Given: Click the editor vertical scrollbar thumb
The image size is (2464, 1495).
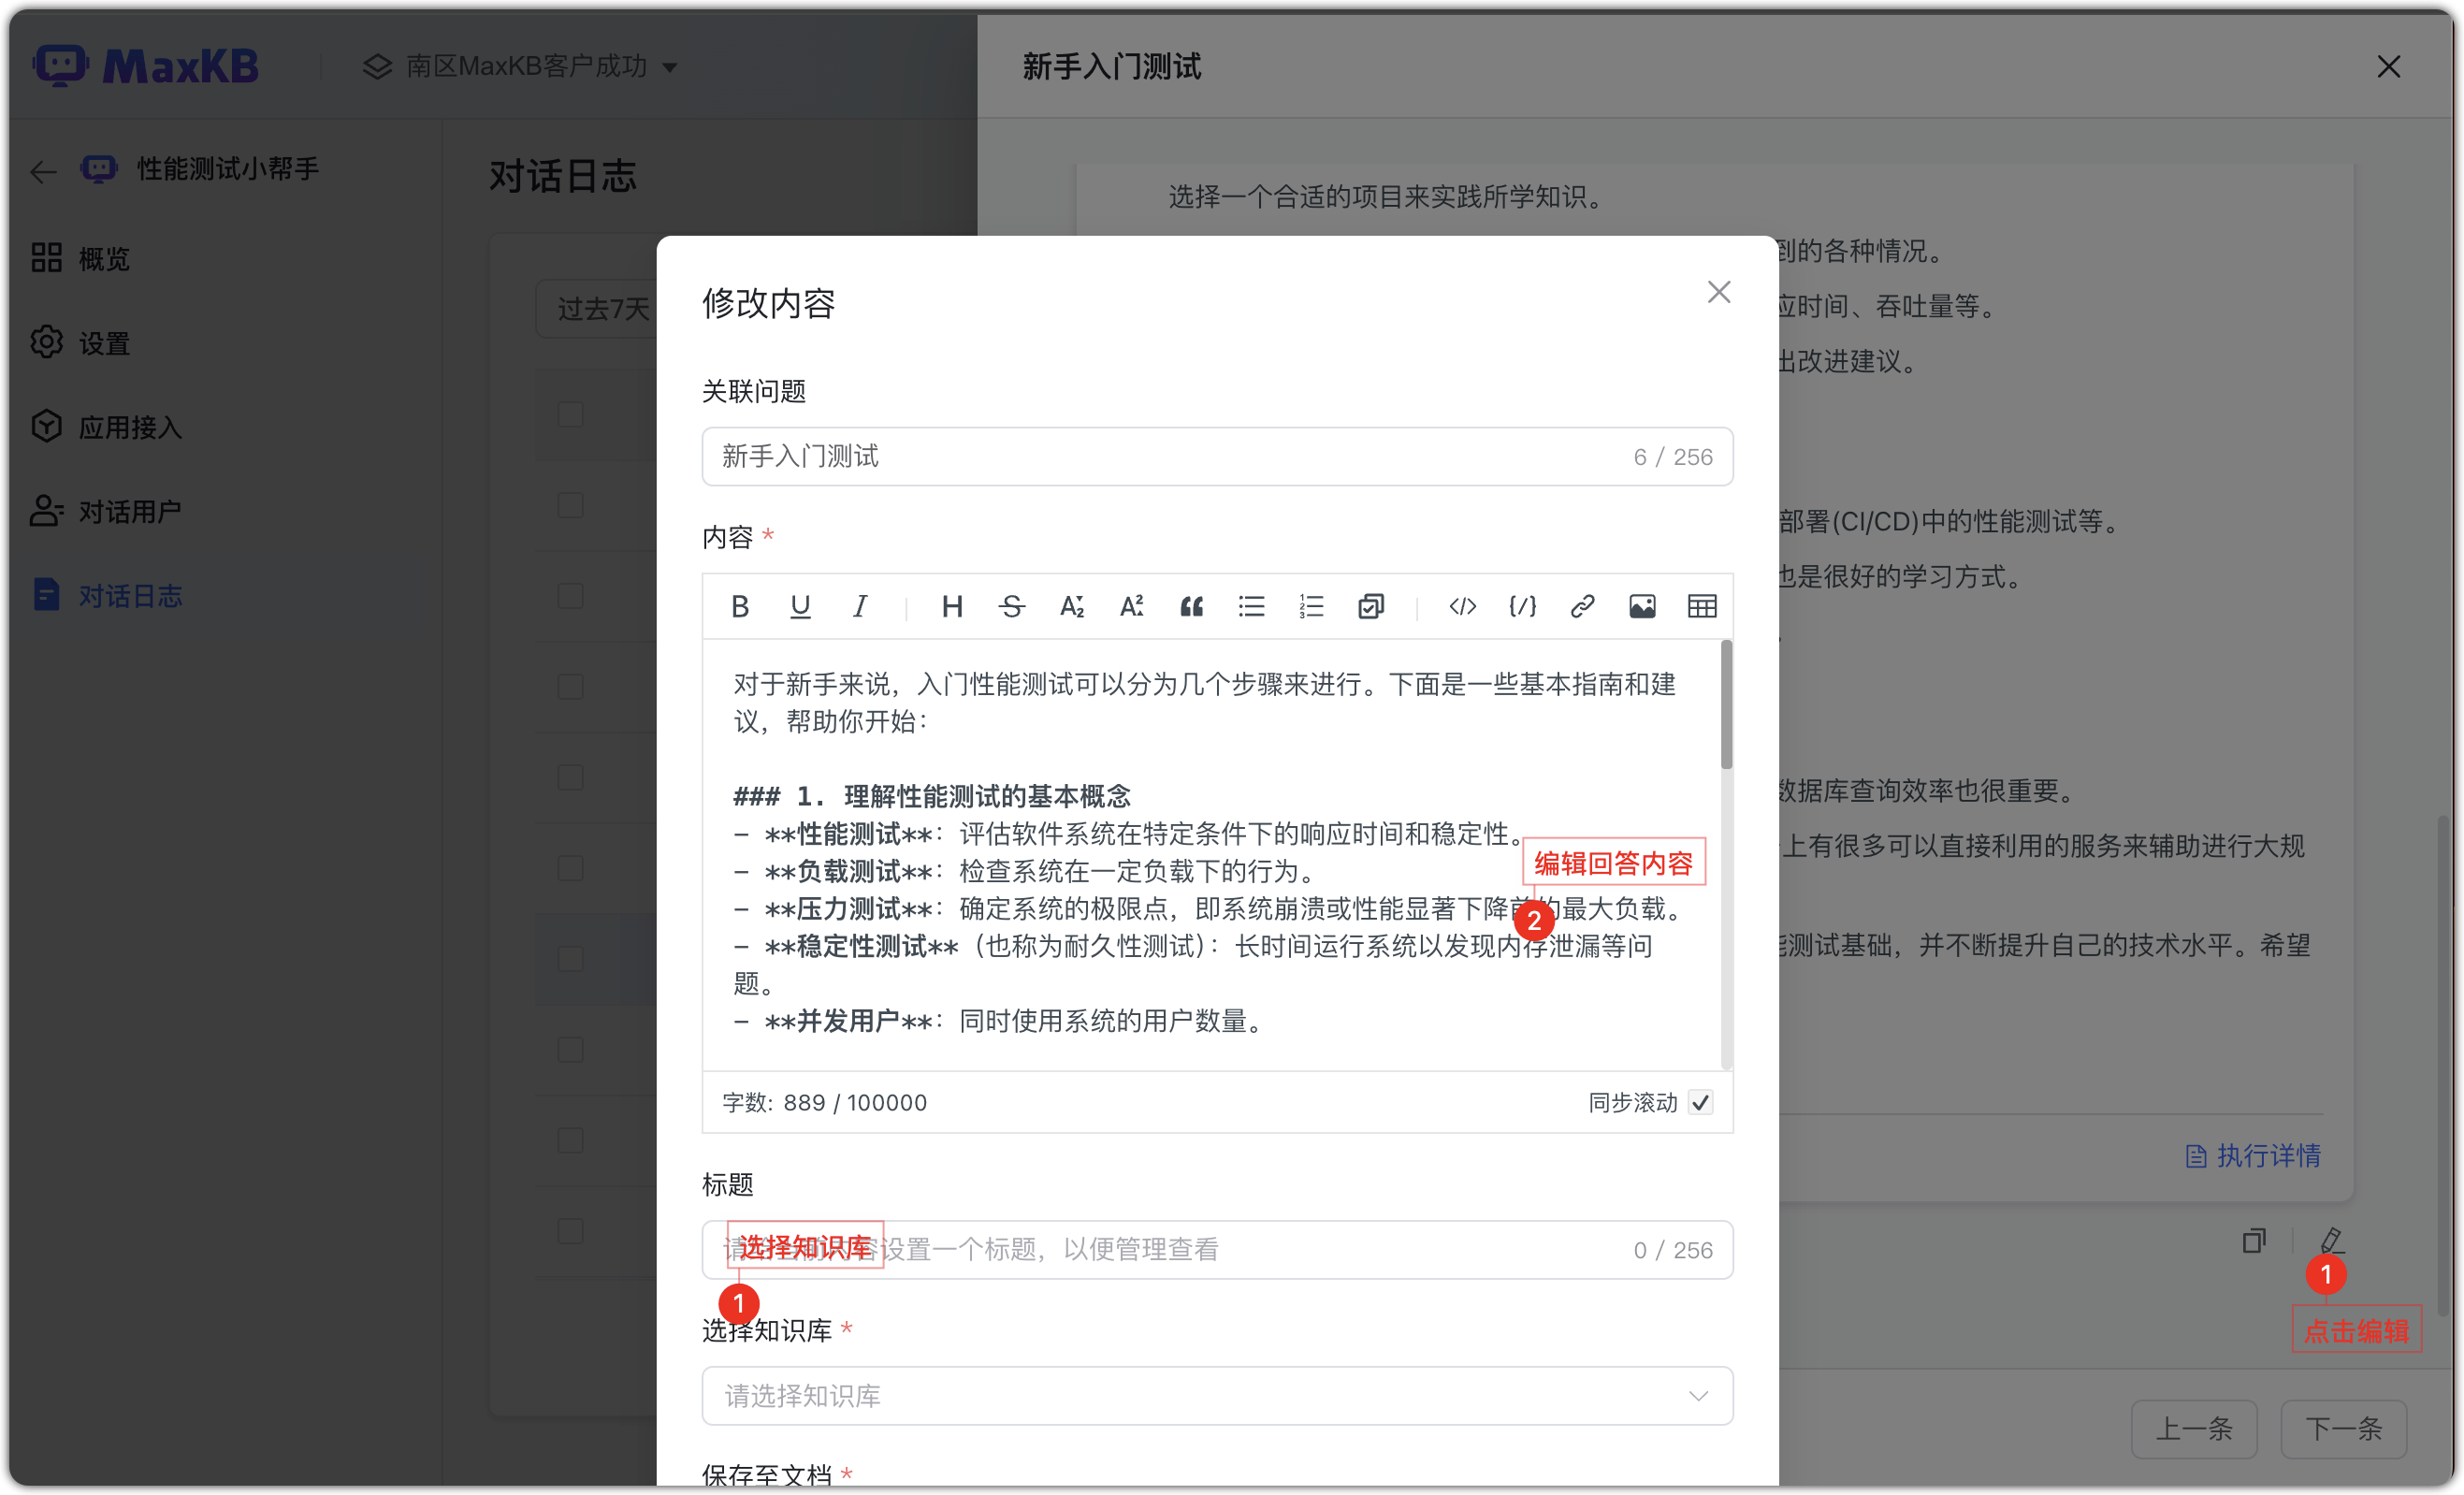Looking at the screenshot, I should 1726,706.
